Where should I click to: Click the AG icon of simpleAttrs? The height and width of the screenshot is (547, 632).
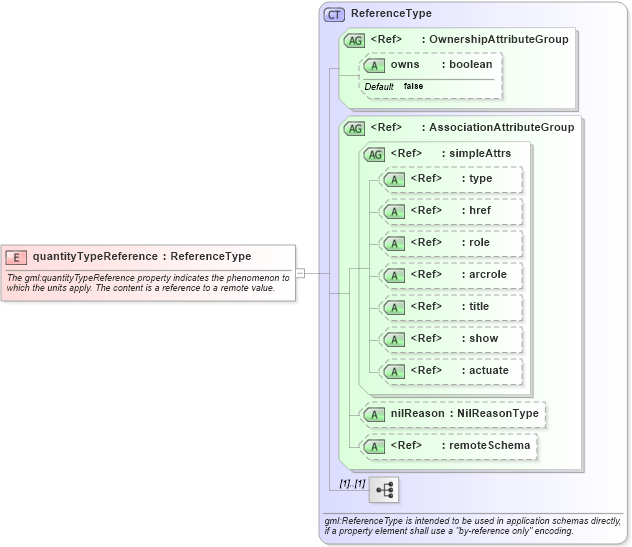tap(374, 154)
